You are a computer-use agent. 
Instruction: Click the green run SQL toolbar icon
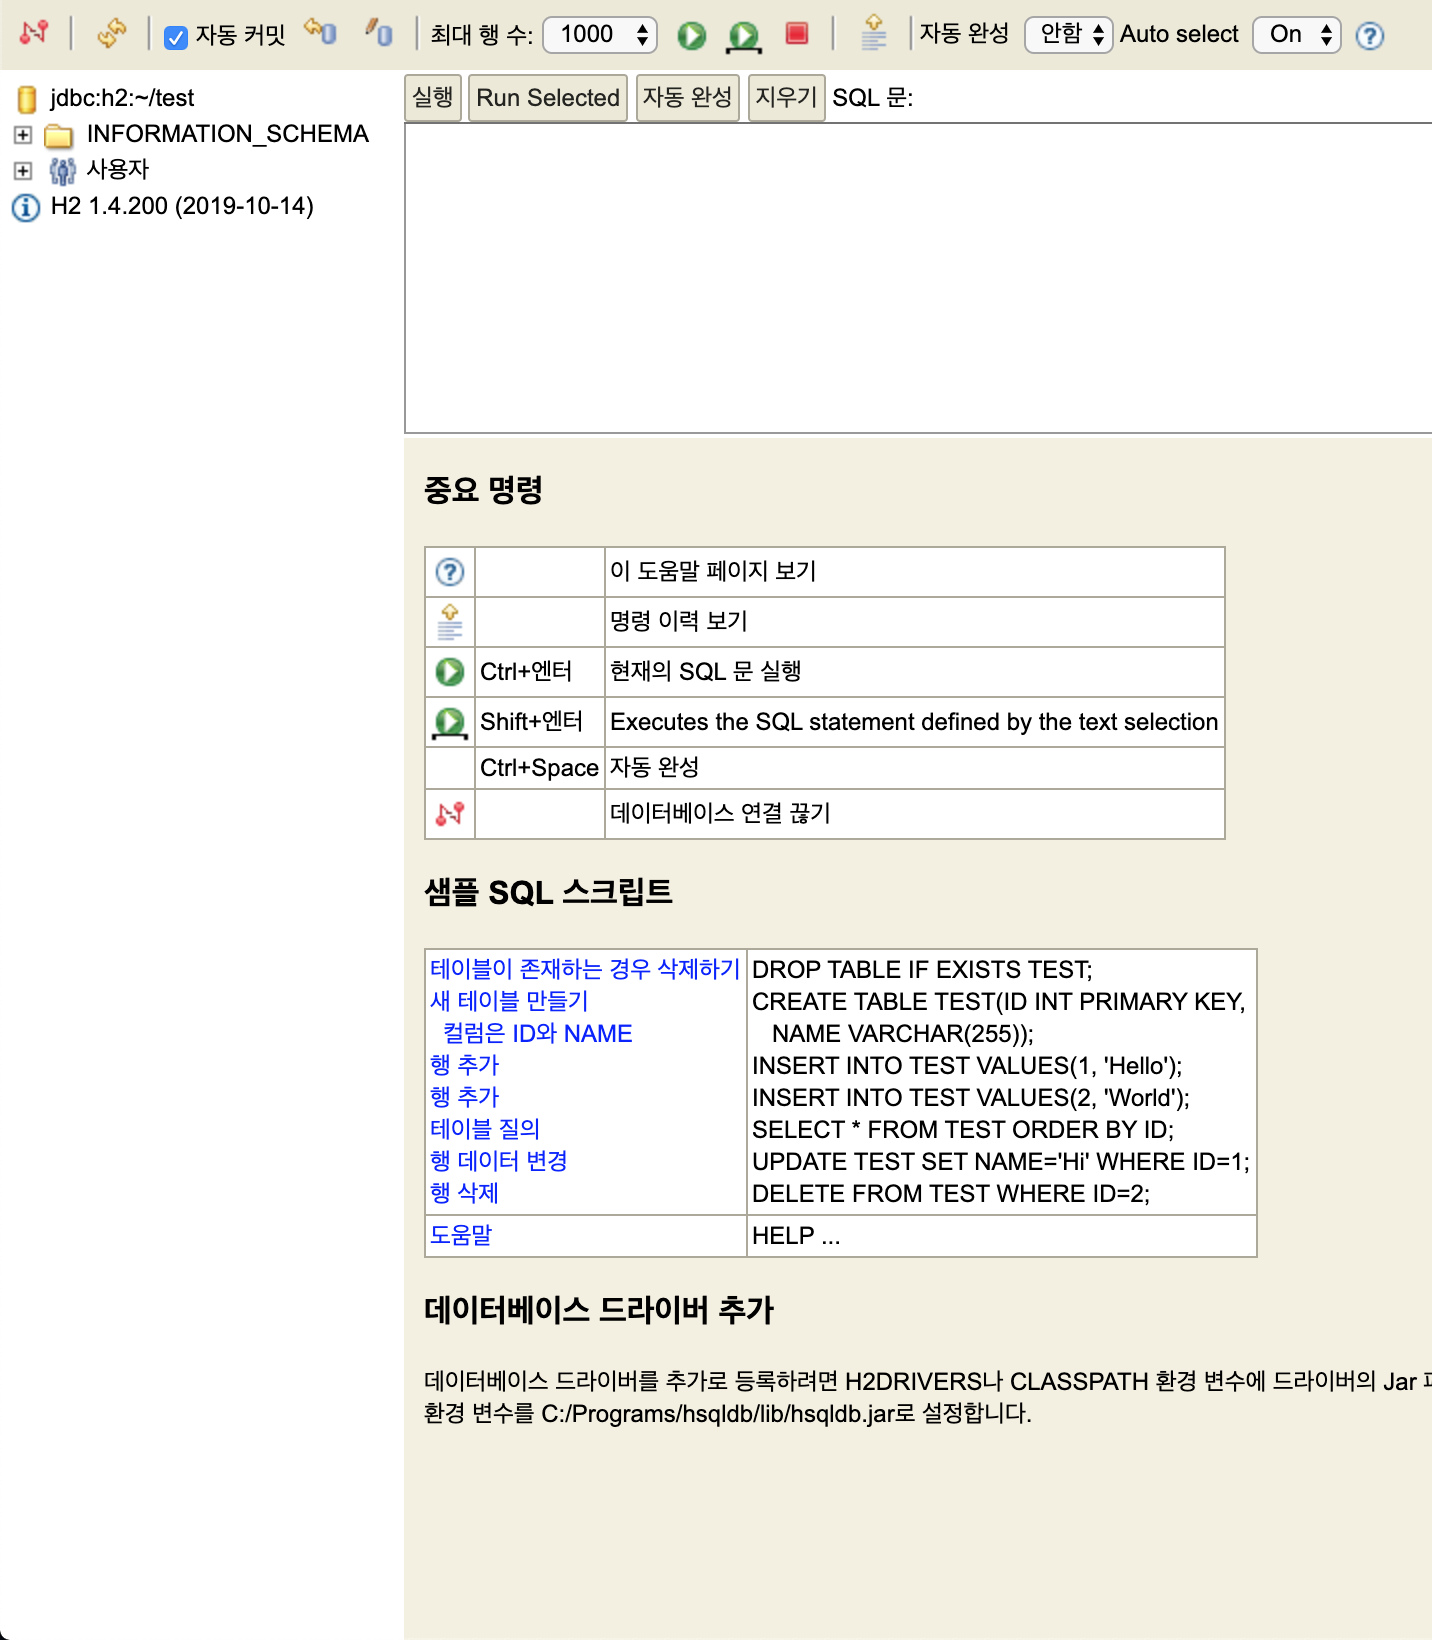[691, 36]
